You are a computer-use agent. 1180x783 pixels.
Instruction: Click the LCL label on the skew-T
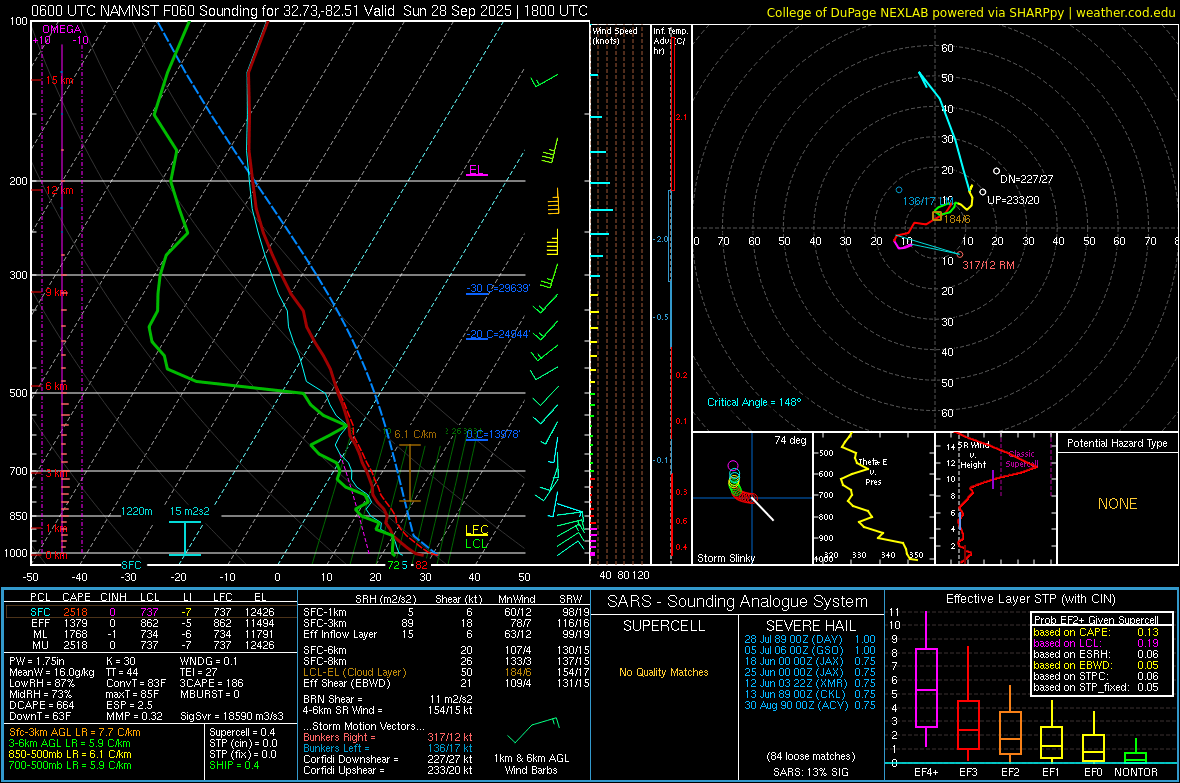point(476,543)
